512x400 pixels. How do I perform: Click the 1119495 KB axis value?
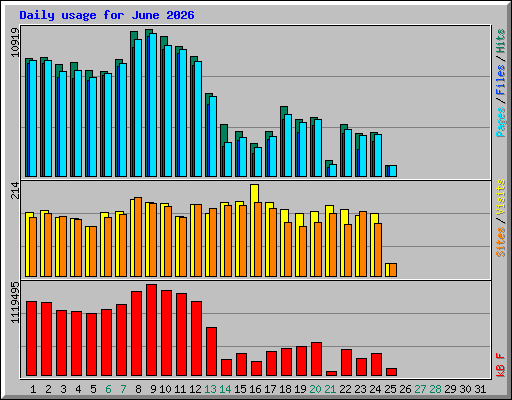coord(15,303)
